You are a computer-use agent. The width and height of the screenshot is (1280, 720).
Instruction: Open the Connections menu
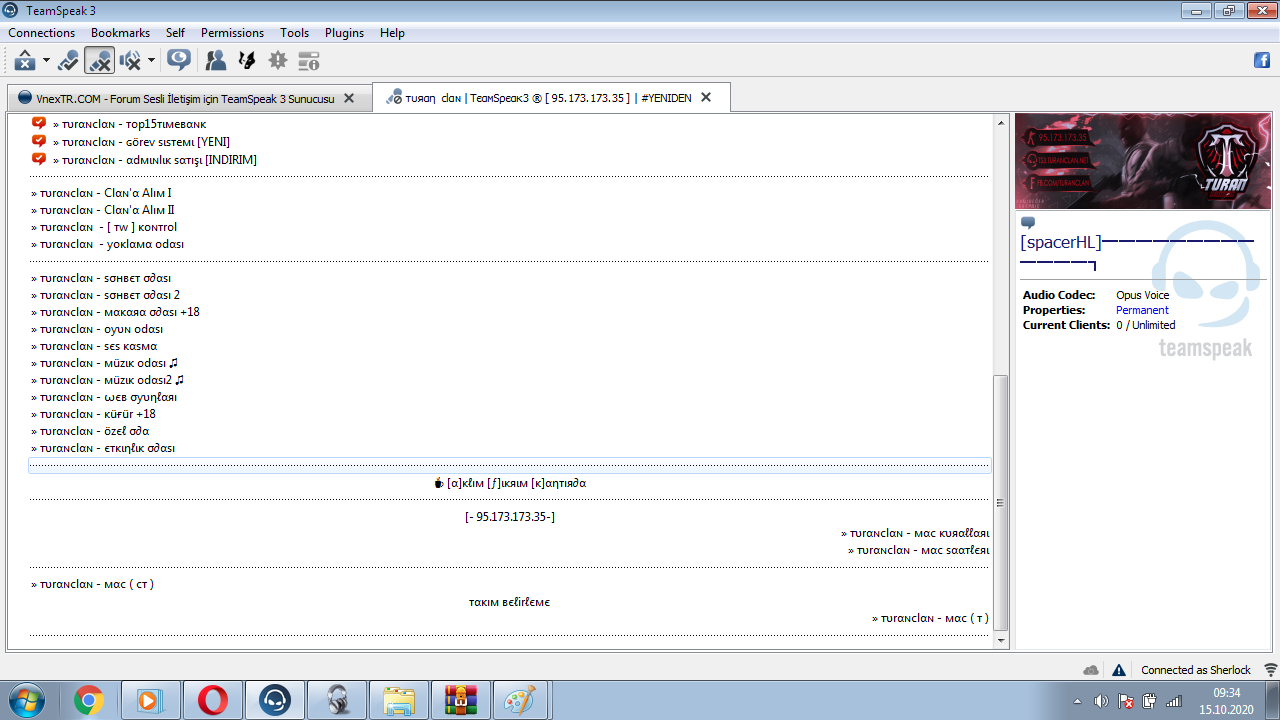pyautogui.click(x=42, y=33)
